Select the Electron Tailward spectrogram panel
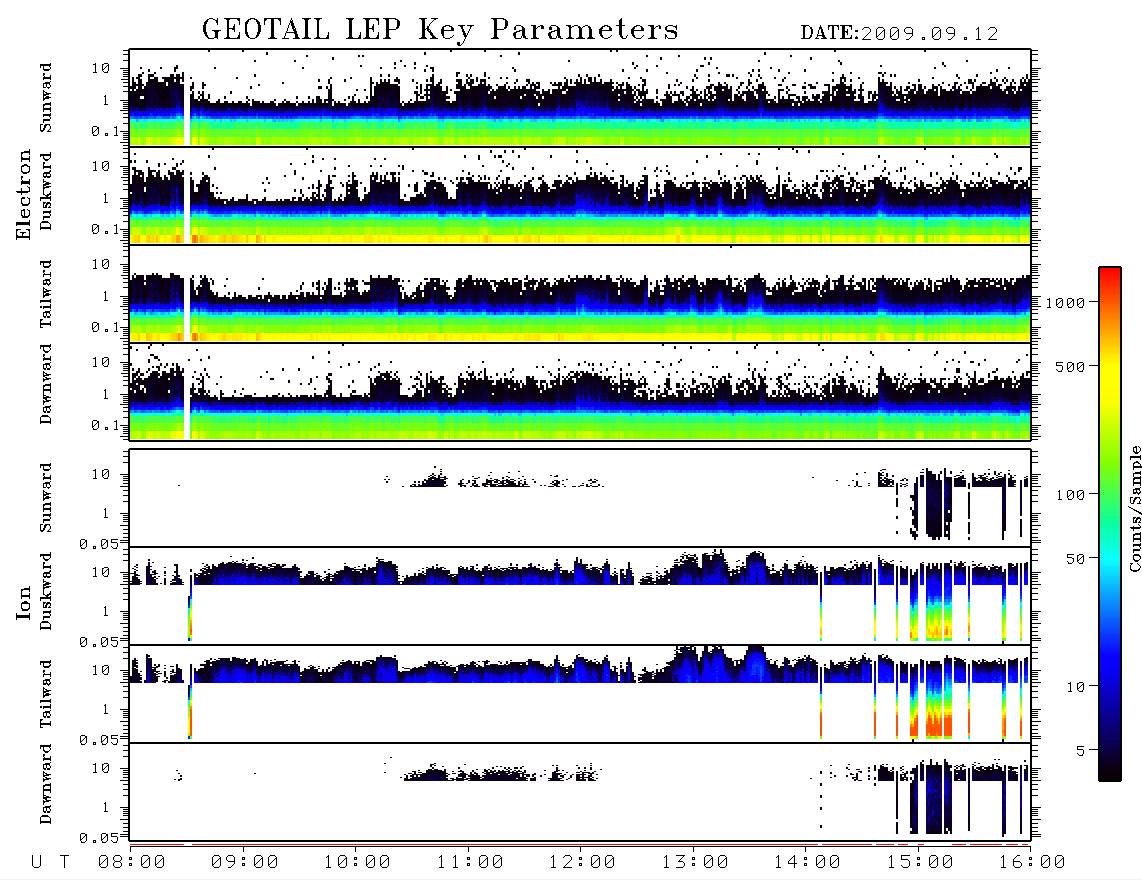 click(x=580, y=294)
